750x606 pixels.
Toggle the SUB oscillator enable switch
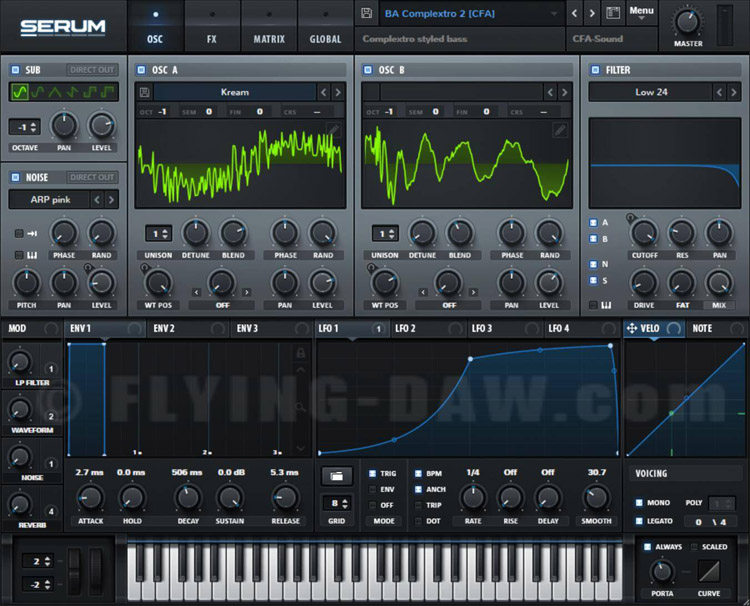pos(15,70)
